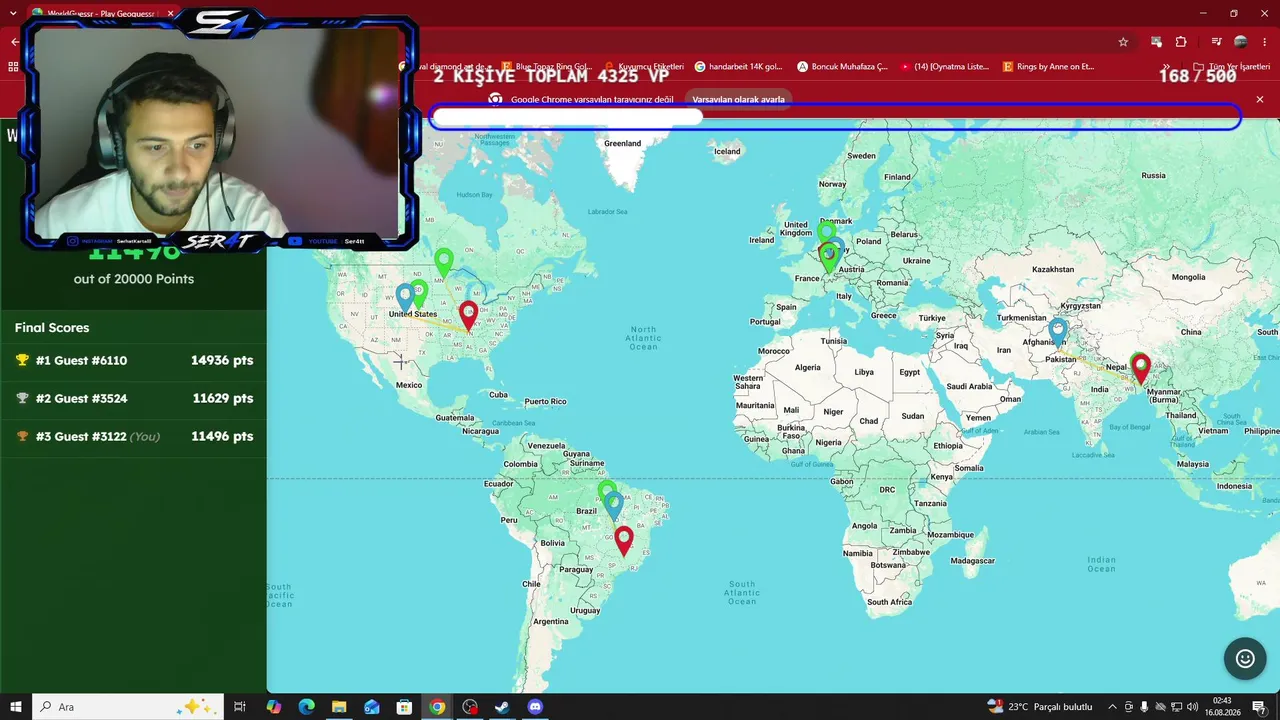The image size is (1280, 720).
Task: Click the Windows Start button
Action: pos(16,707)
